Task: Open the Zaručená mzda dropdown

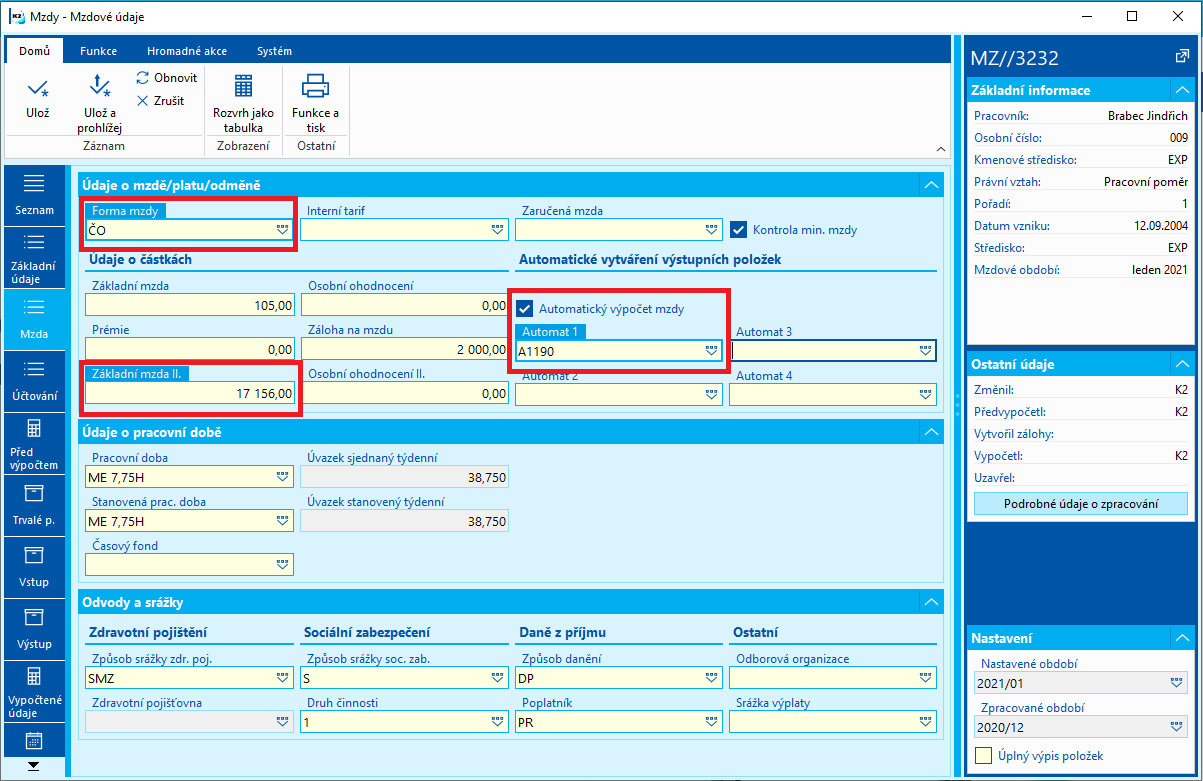Action: point(712,230)
